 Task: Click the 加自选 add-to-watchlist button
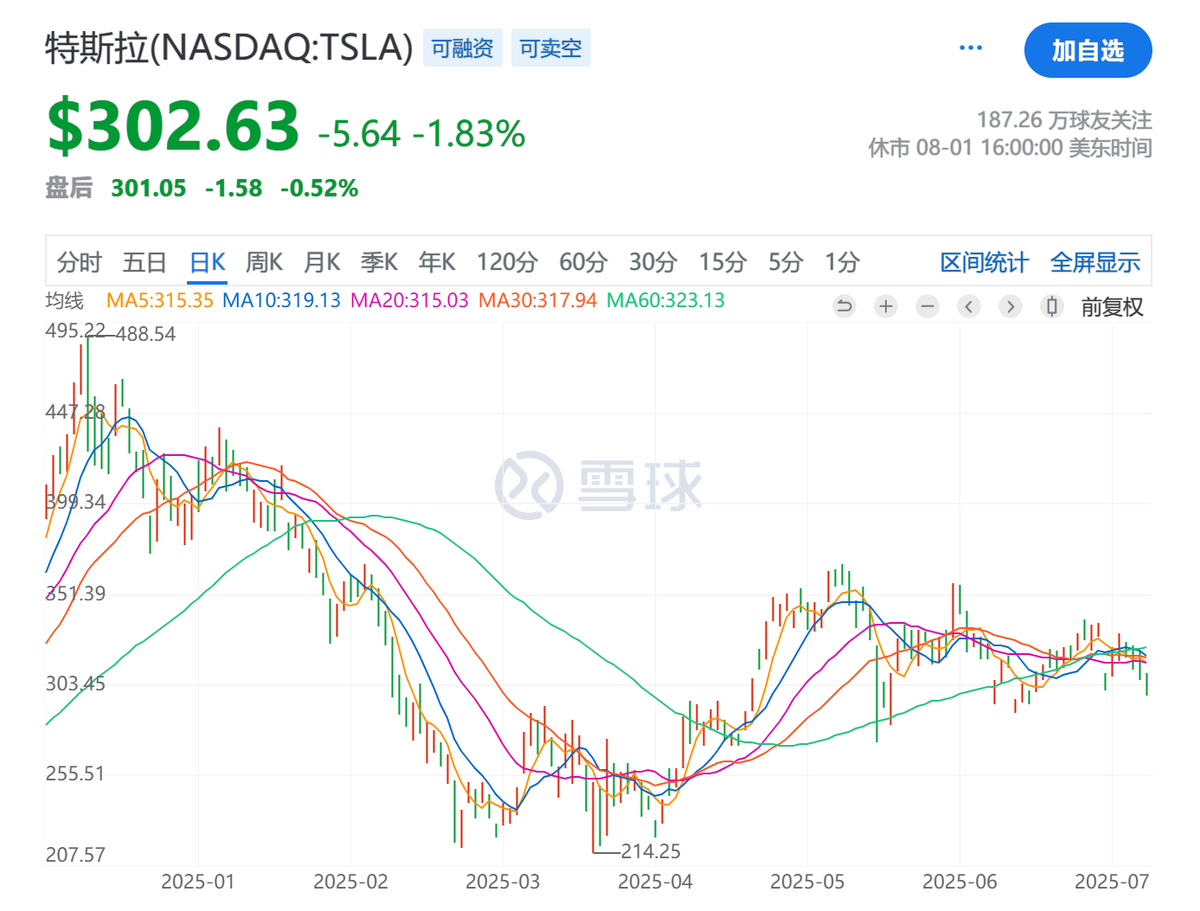1088,51
